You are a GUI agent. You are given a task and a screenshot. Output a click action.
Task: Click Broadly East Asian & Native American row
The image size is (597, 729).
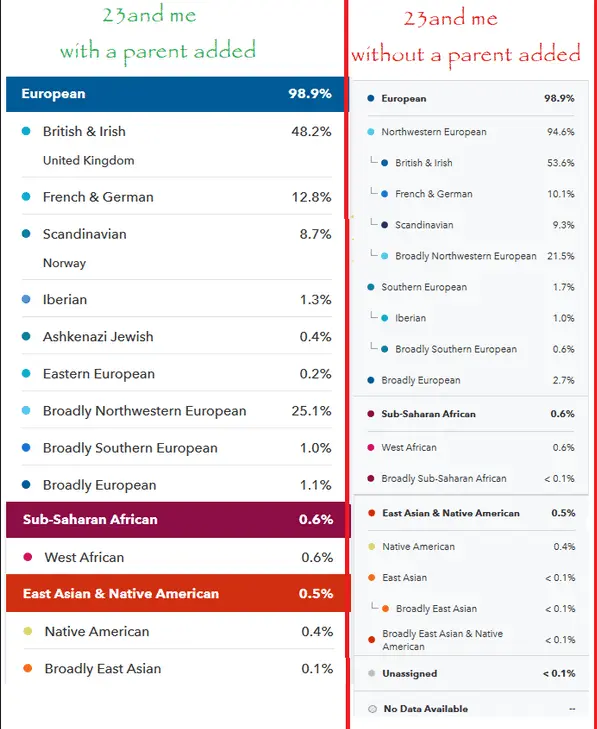coord(471,640)
